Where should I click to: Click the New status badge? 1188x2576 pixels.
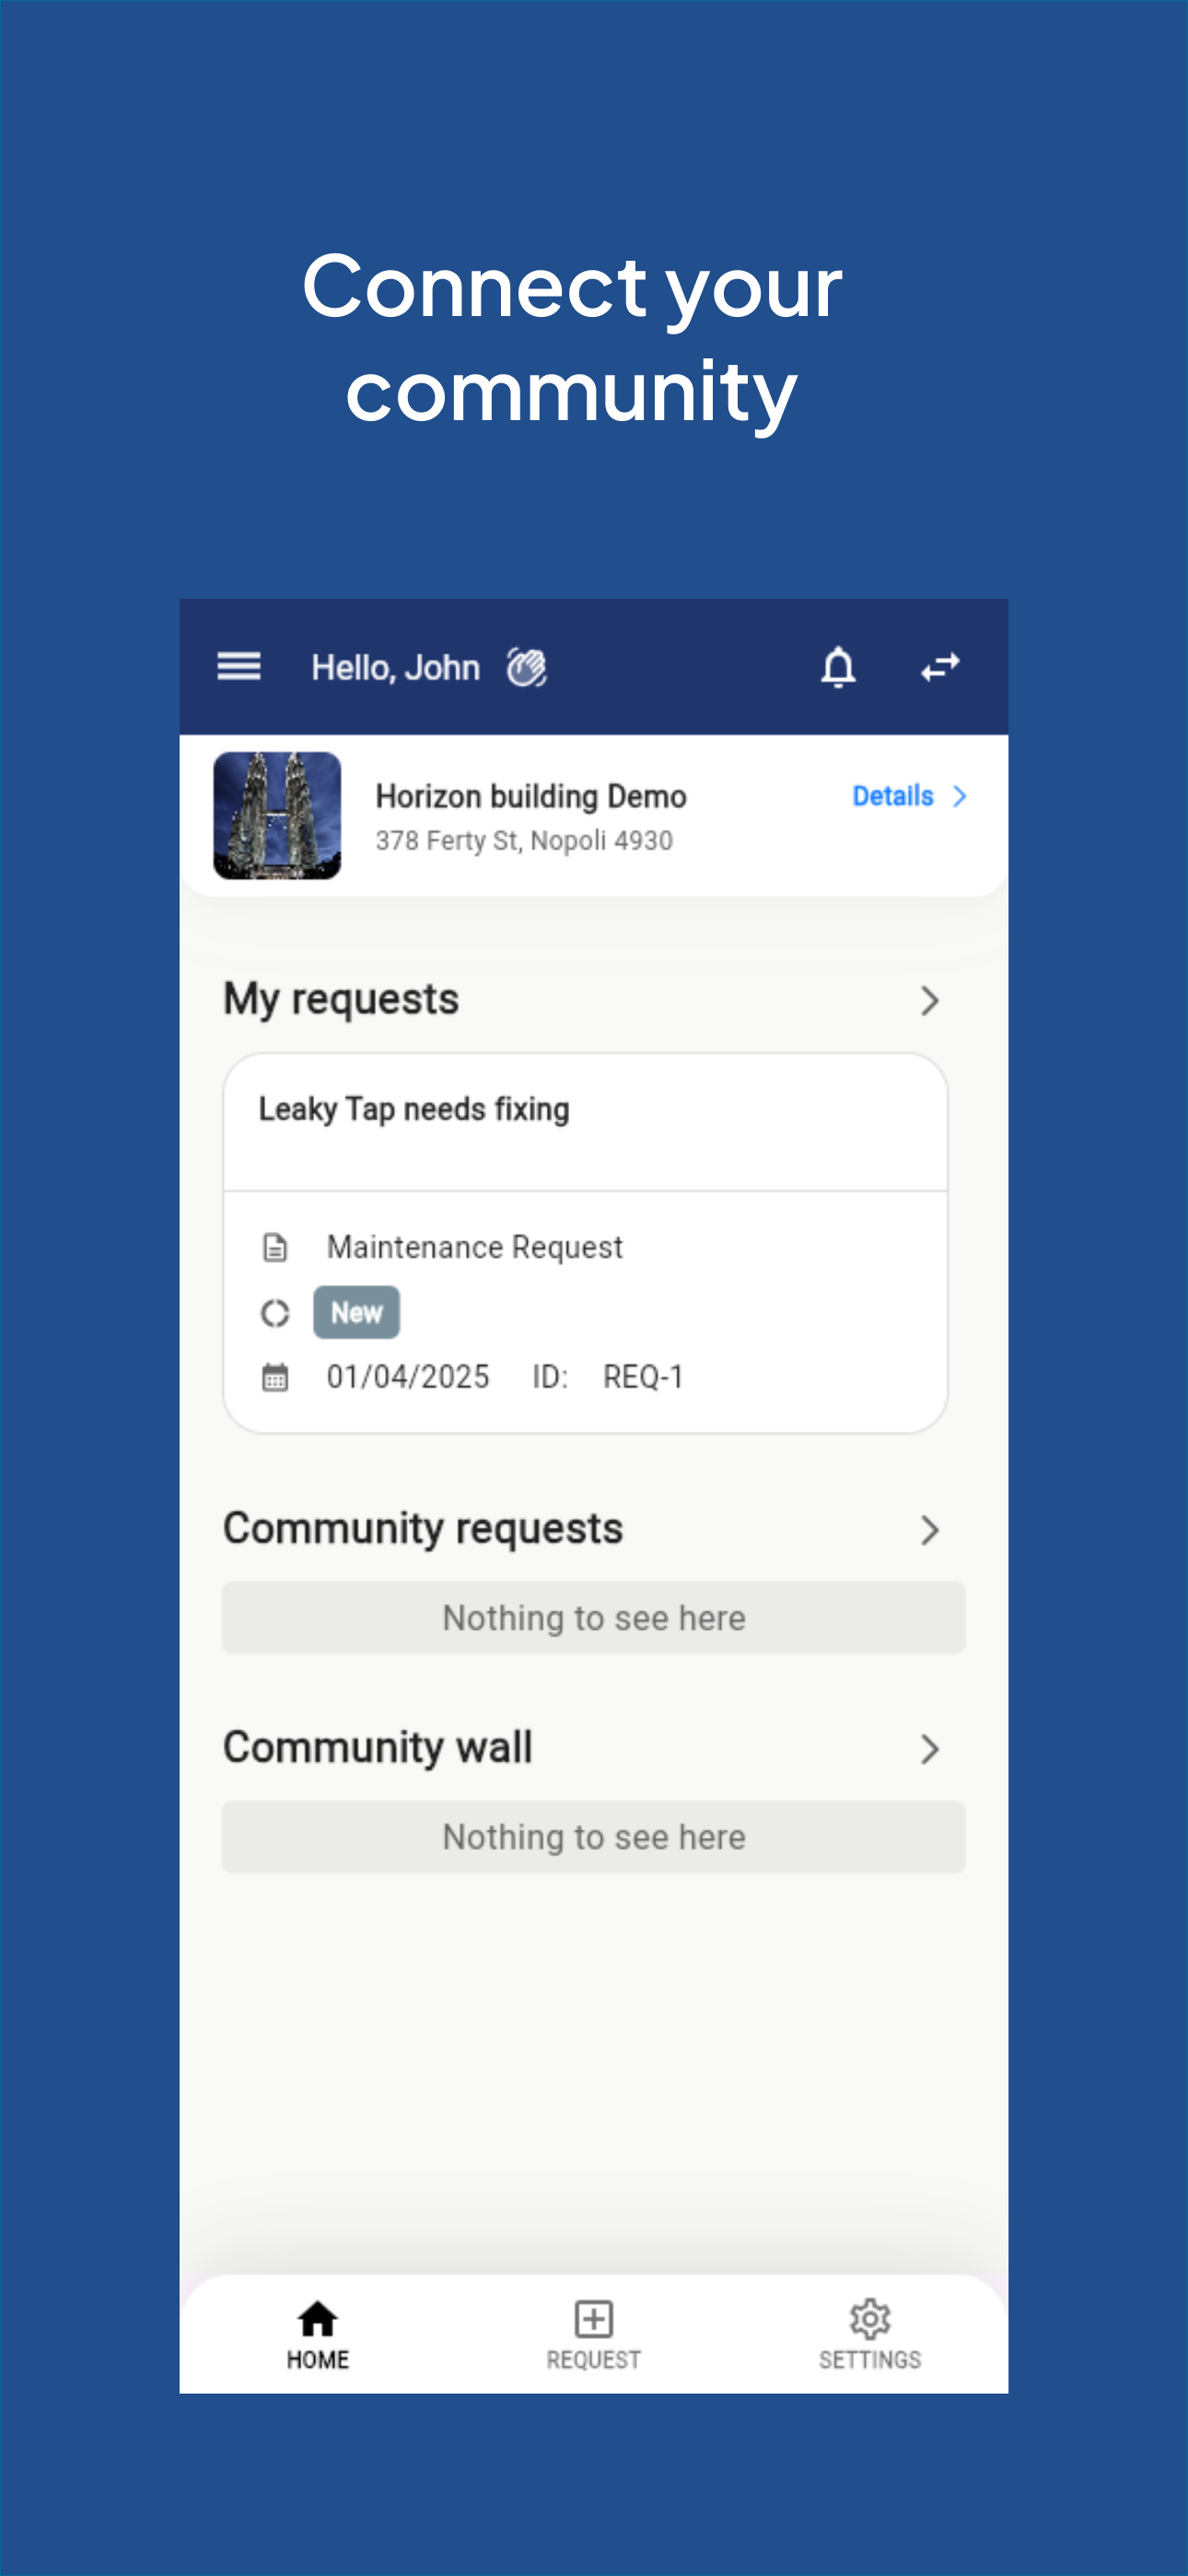357,1313
